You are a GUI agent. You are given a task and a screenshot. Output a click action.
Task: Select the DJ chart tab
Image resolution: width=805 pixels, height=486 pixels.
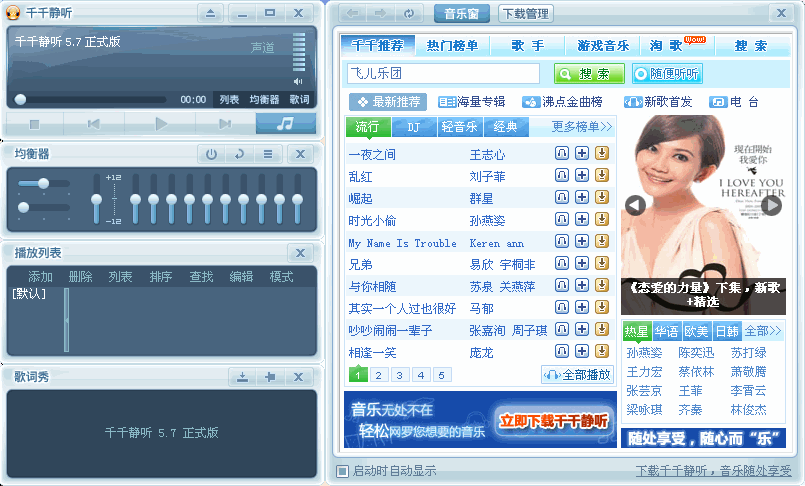pos(414,127)
